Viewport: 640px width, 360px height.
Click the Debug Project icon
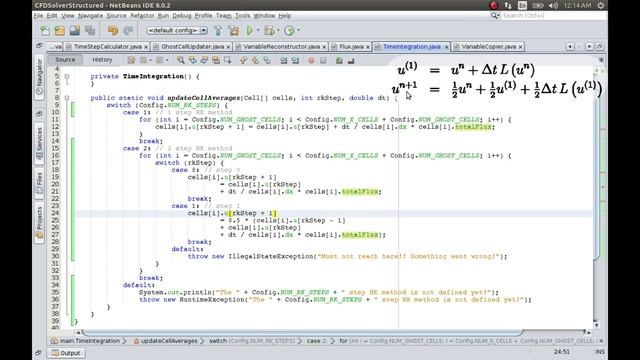coord(269,31)
